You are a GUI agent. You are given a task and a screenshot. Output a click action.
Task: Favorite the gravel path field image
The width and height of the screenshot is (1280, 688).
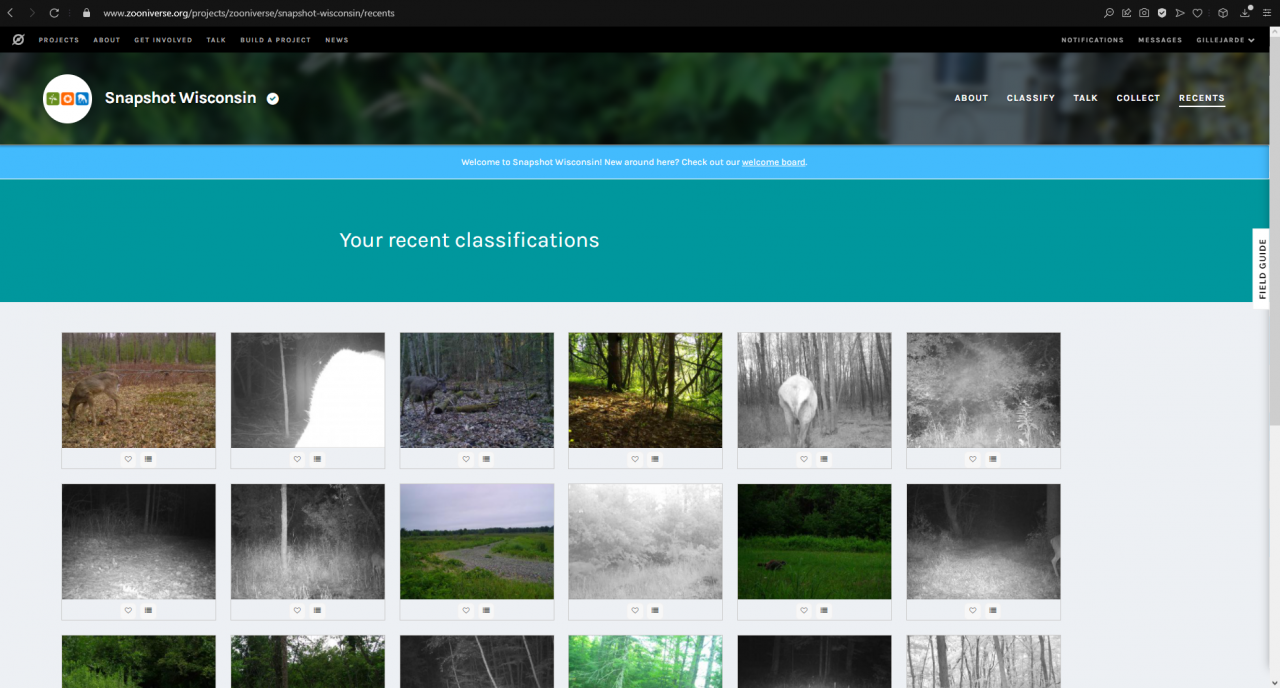tap(466, 610)
